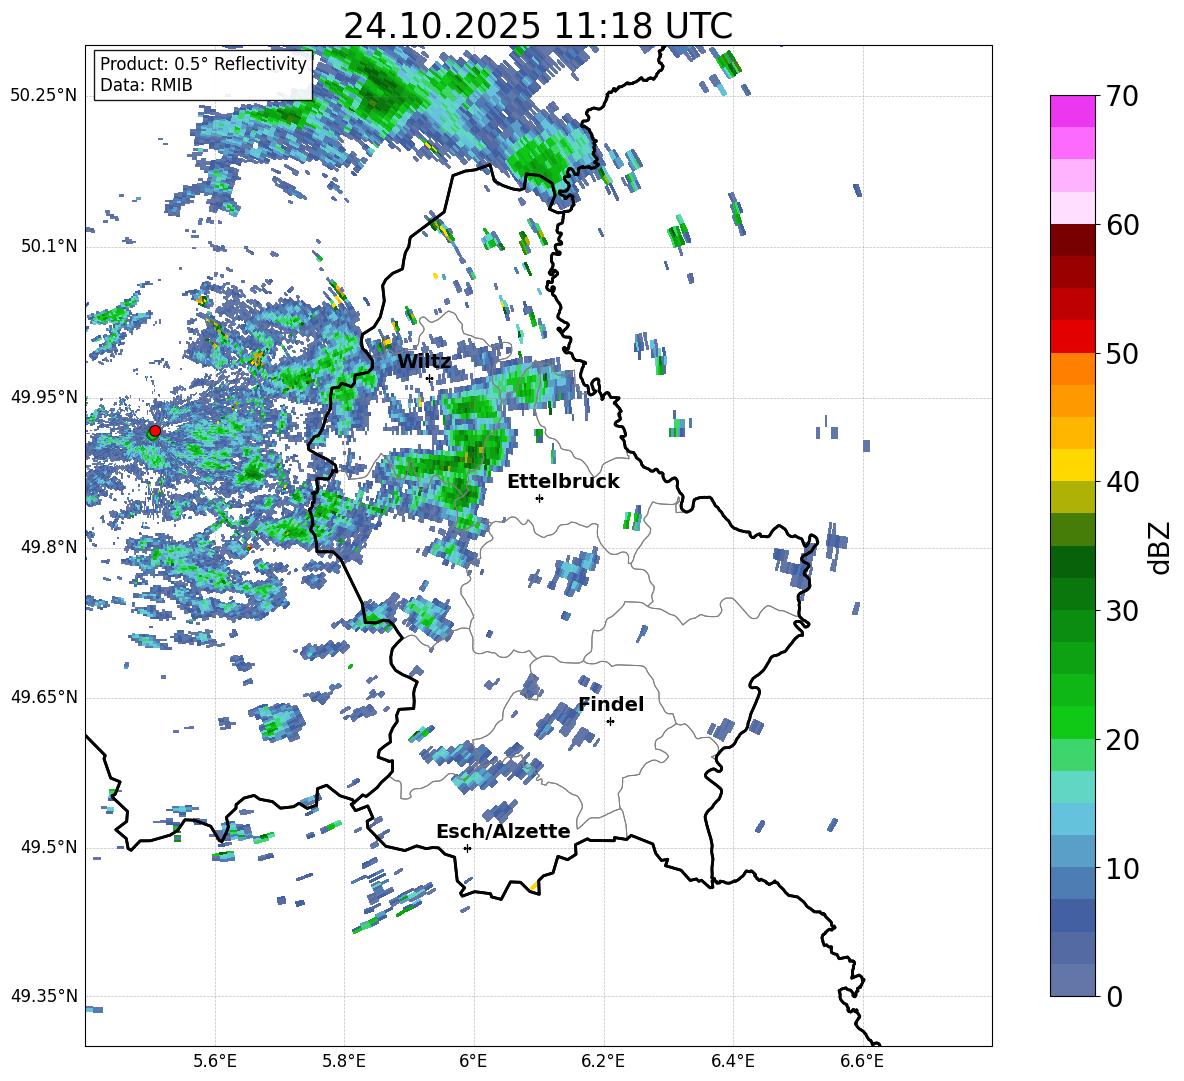This screenshot has height=1081, width=1184.
Task: Click the bright green 20 dBZ colorbar segment
Action: (x=1072, y=722)
